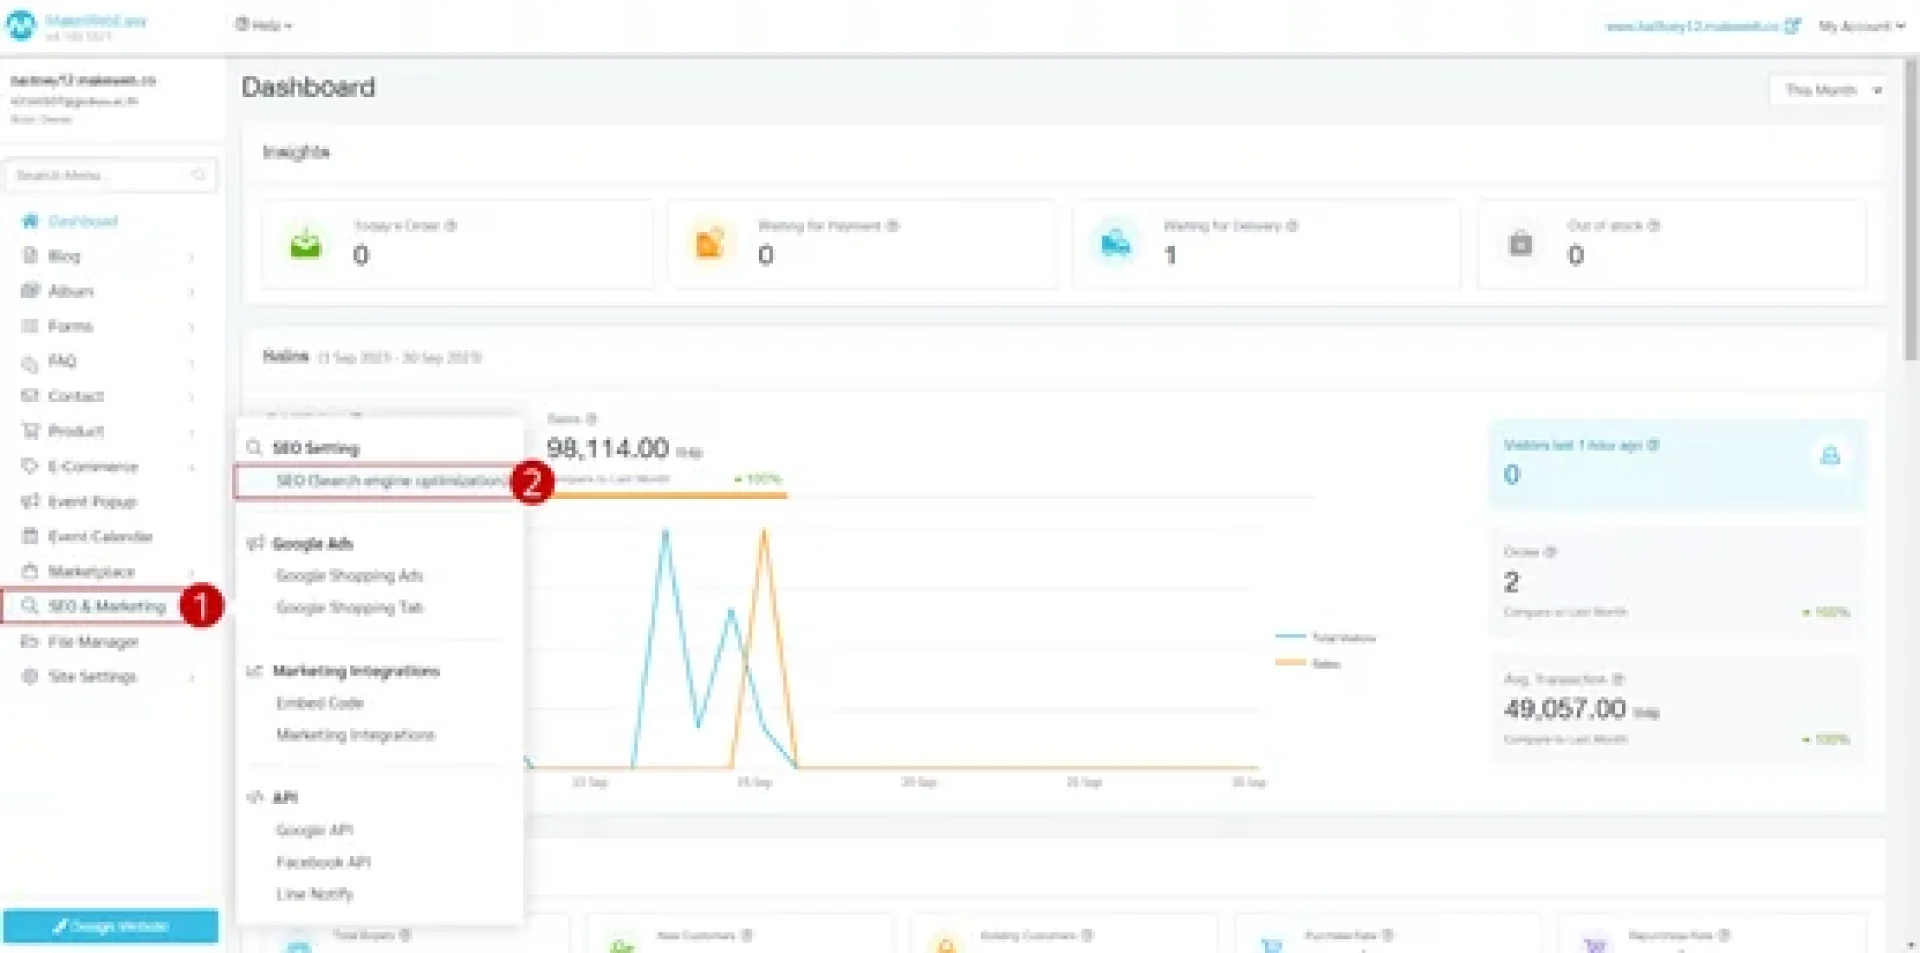Screen dimensions: 1920x953
Task: Select SEO (Search engine optimization) menu entry
Action: pyautogui.click(x=388, y=481)
